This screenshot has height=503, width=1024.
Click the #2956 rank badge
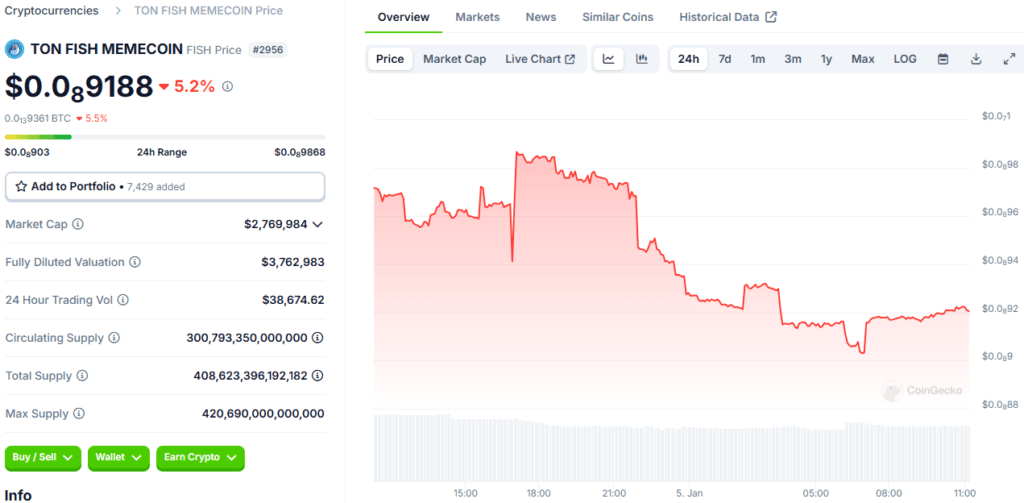click(x=268, y=50)
